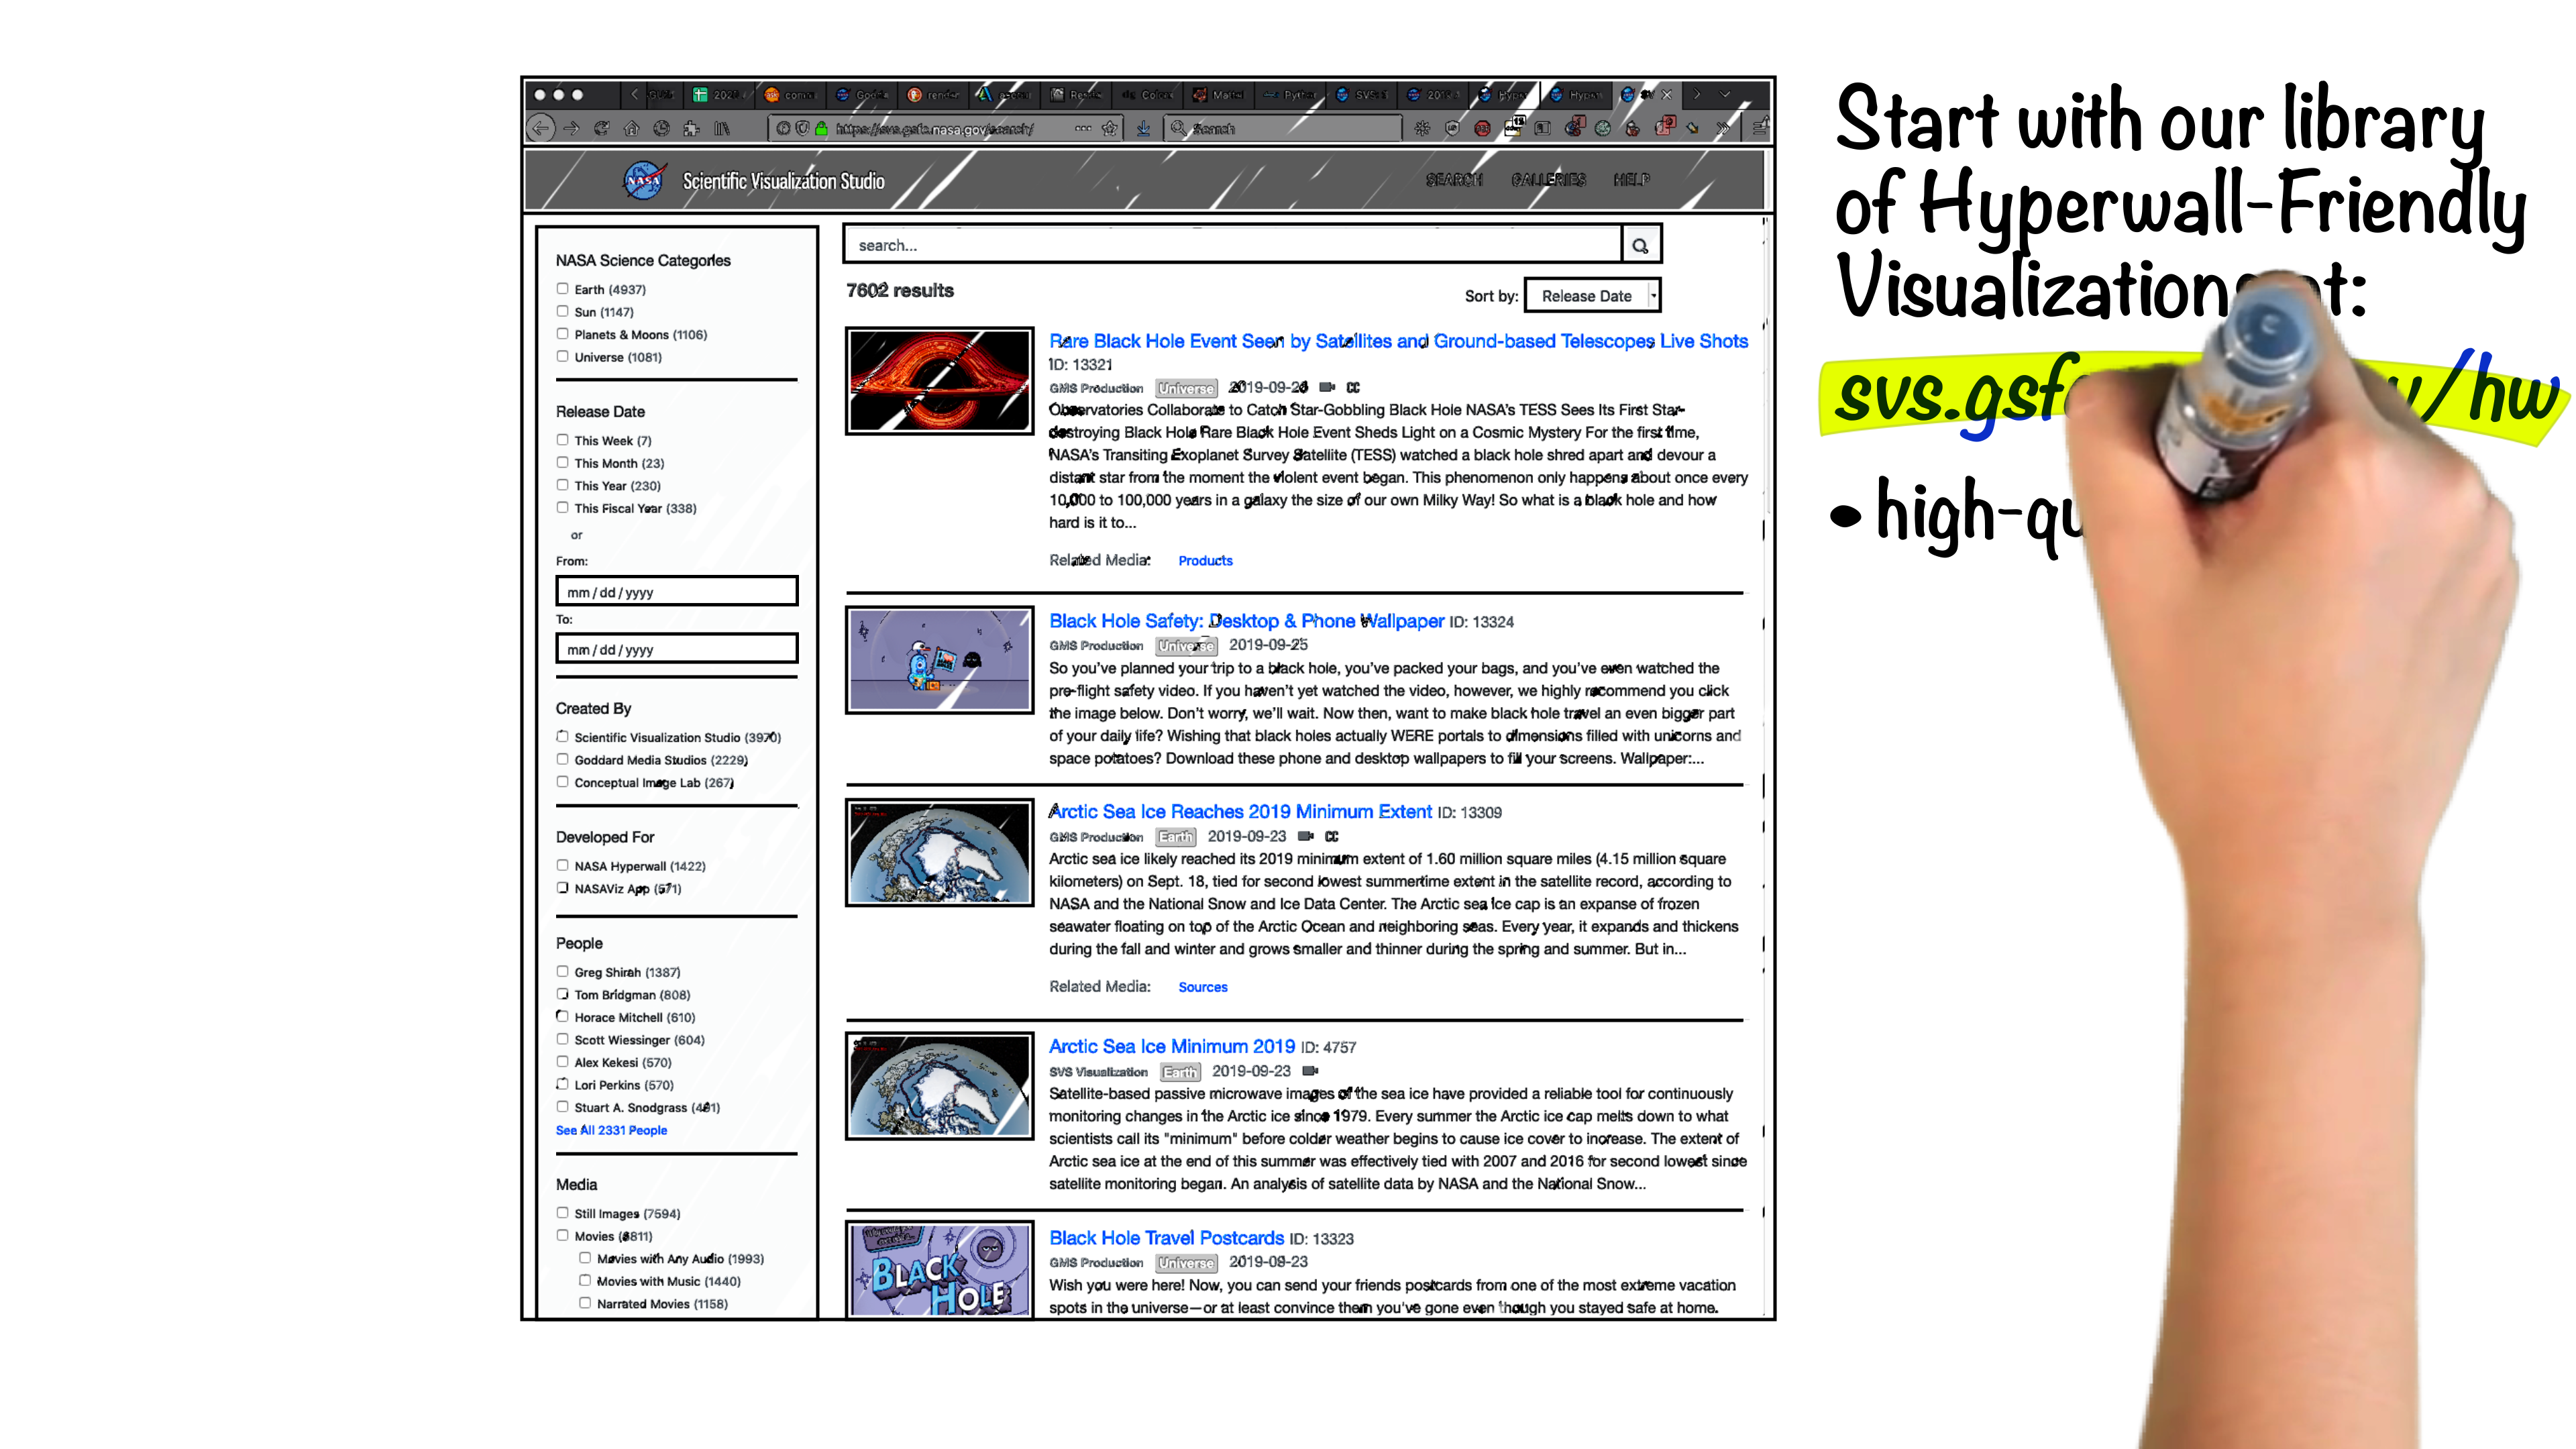Open HELP in the site header
Screen dimensions: 2576x1449
click(x=1631, y=180)
